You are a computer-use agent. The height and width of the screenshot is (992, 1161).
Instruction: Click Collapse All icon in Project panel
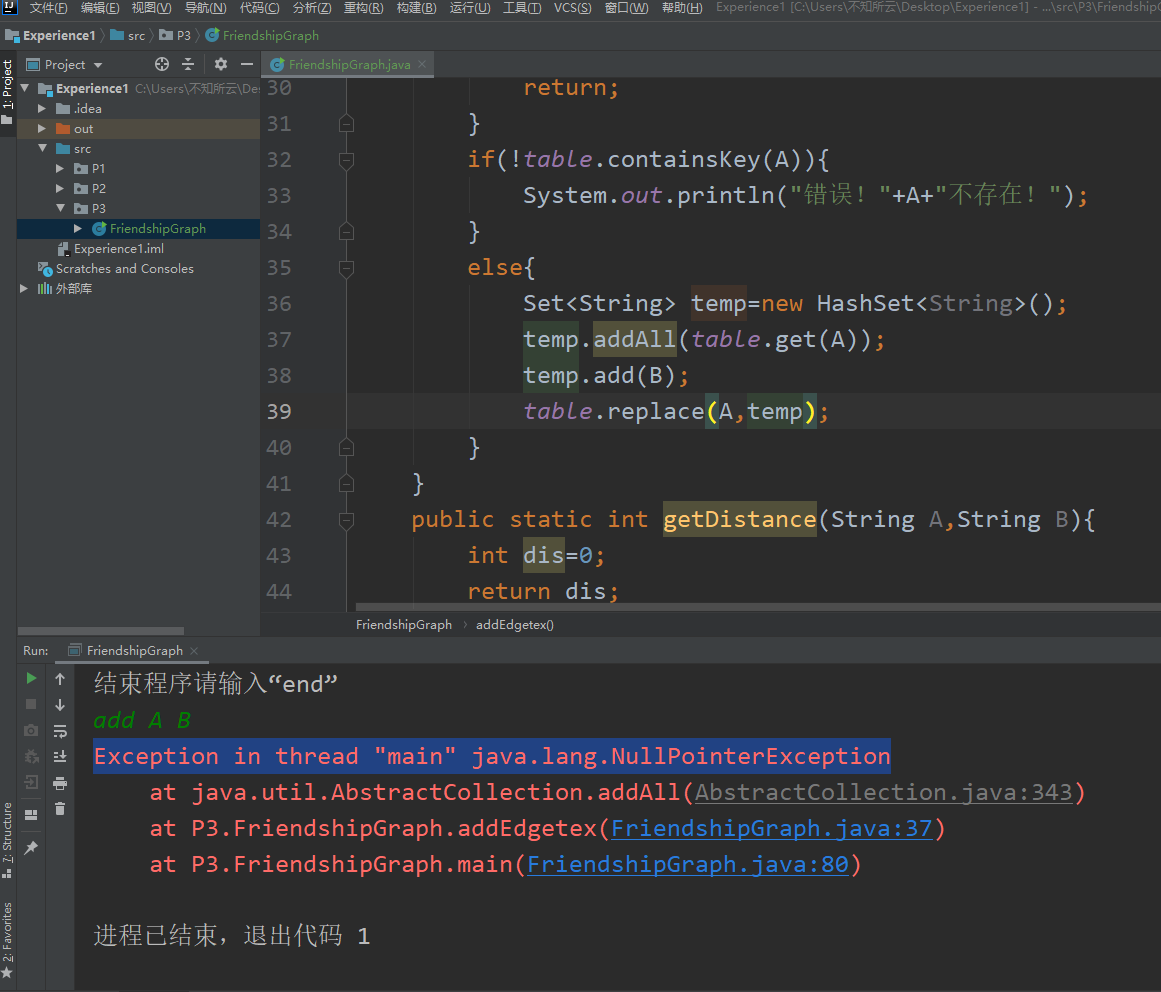(188, 64)
